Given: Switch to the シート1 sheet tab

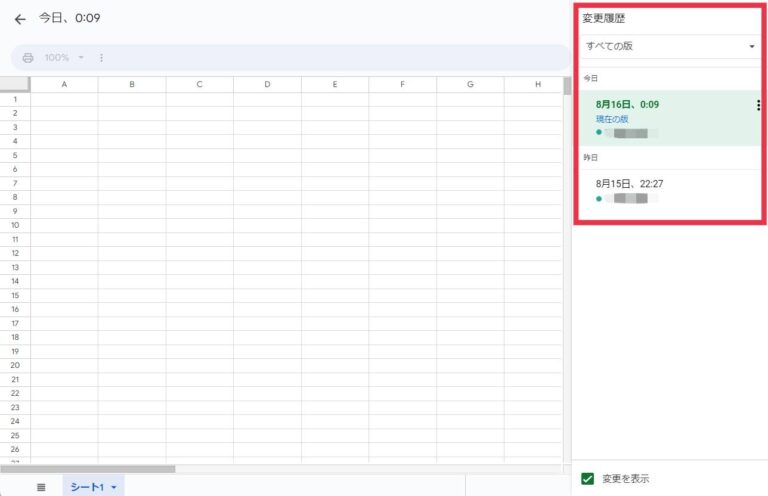Looking at the screenshot, I should pyautogui.click(x=88, y=487).
